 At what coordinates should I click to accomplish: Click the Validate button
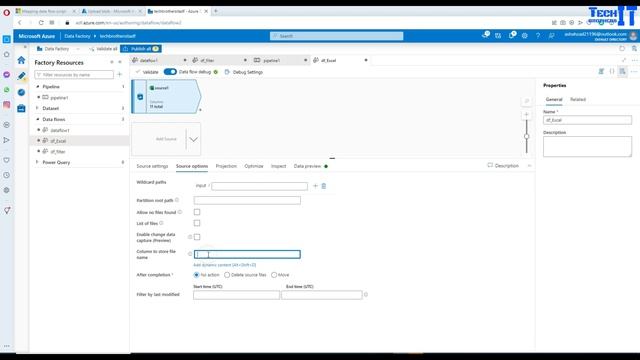point(147,72)
